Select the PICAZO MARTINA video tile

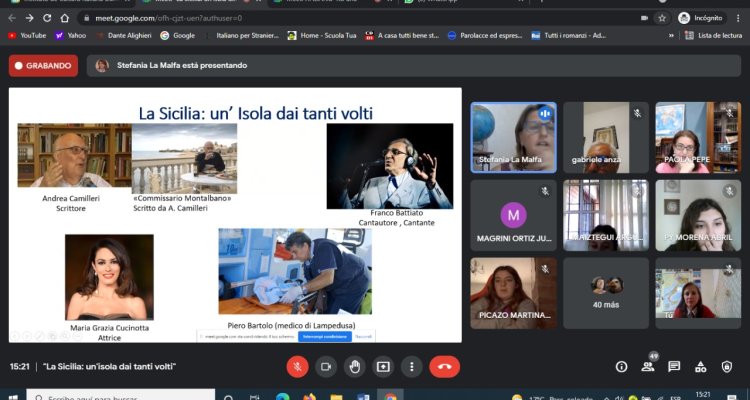click(513, 293)
